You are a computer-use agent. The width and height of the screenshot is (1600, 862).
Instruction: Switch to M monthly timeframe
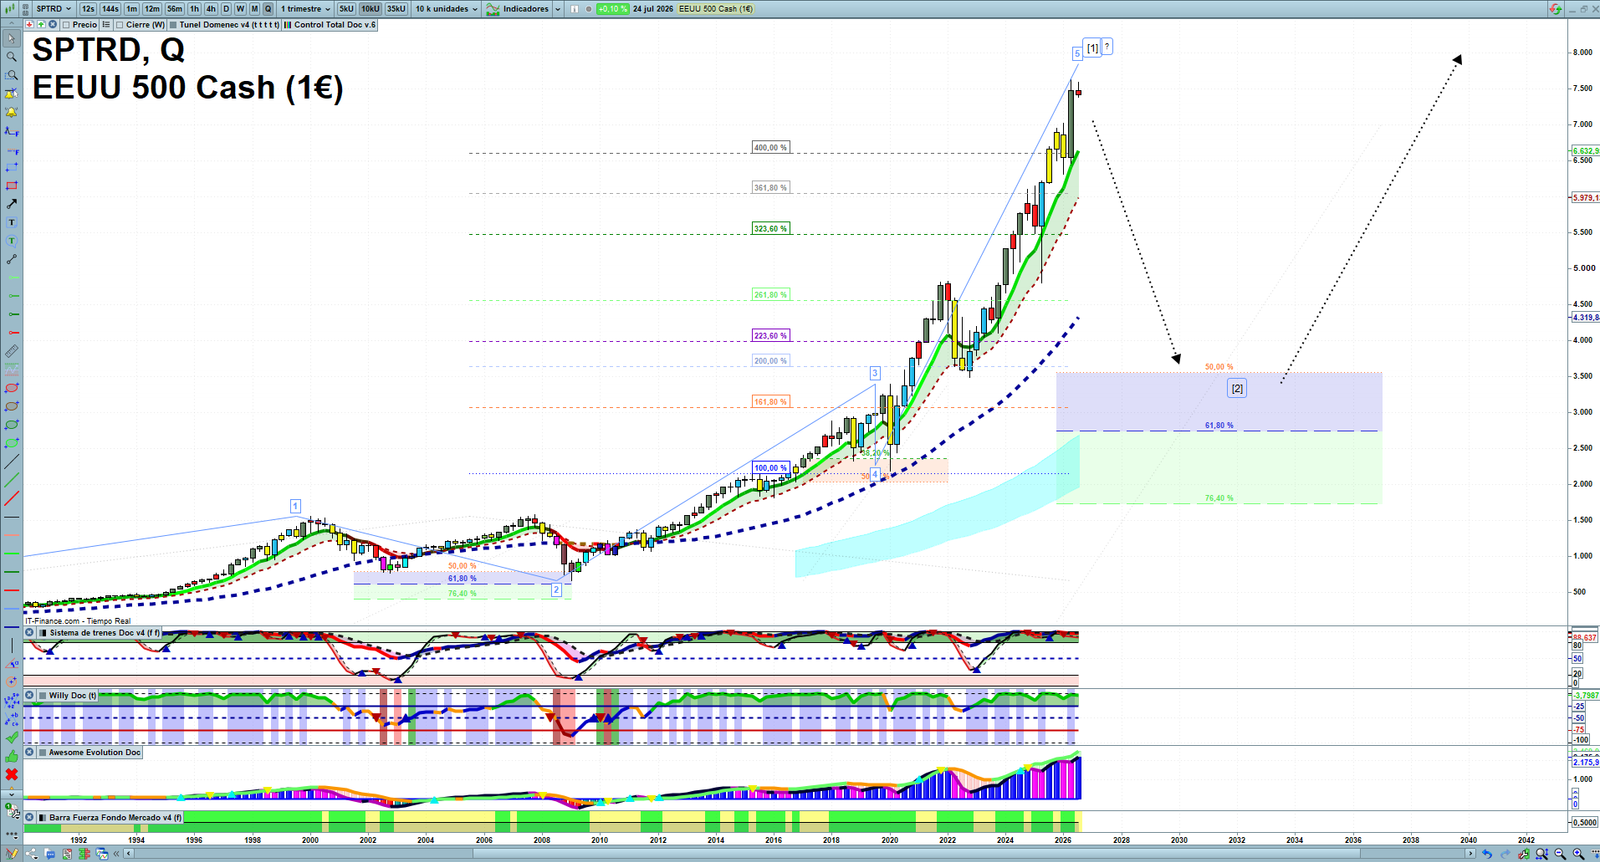(254, 9)
